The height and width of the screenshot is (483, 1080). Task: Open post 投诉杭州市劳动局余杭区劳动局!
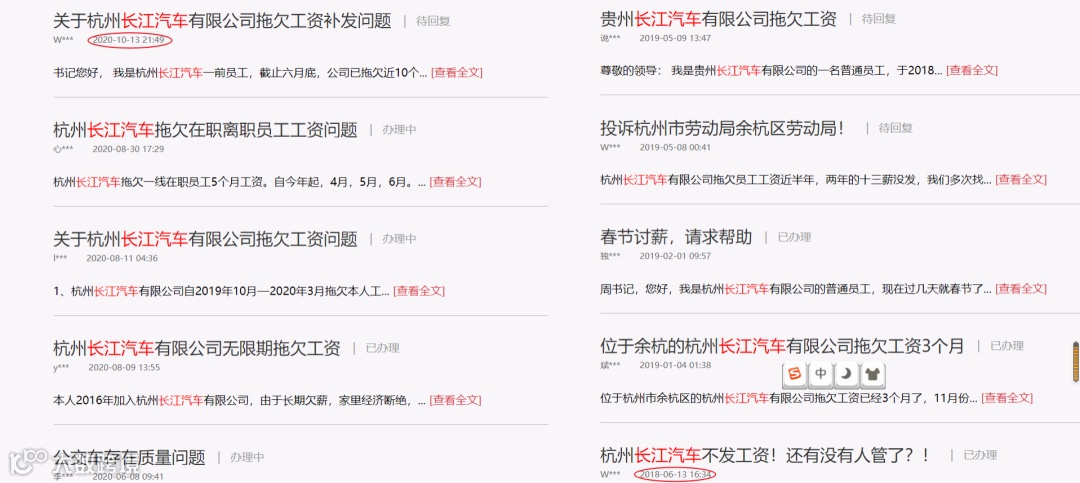723,128
